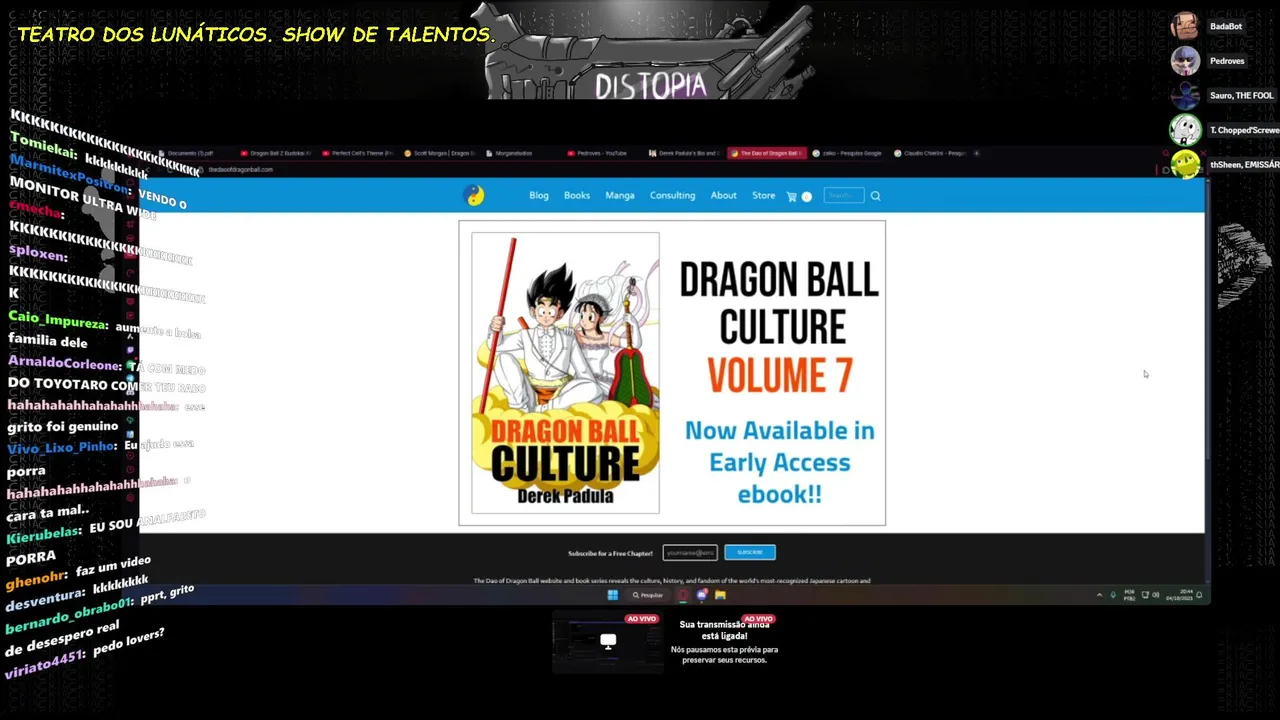1280x720 pixels.
Task: Open the Manga menu item
Action: point(620,195)
